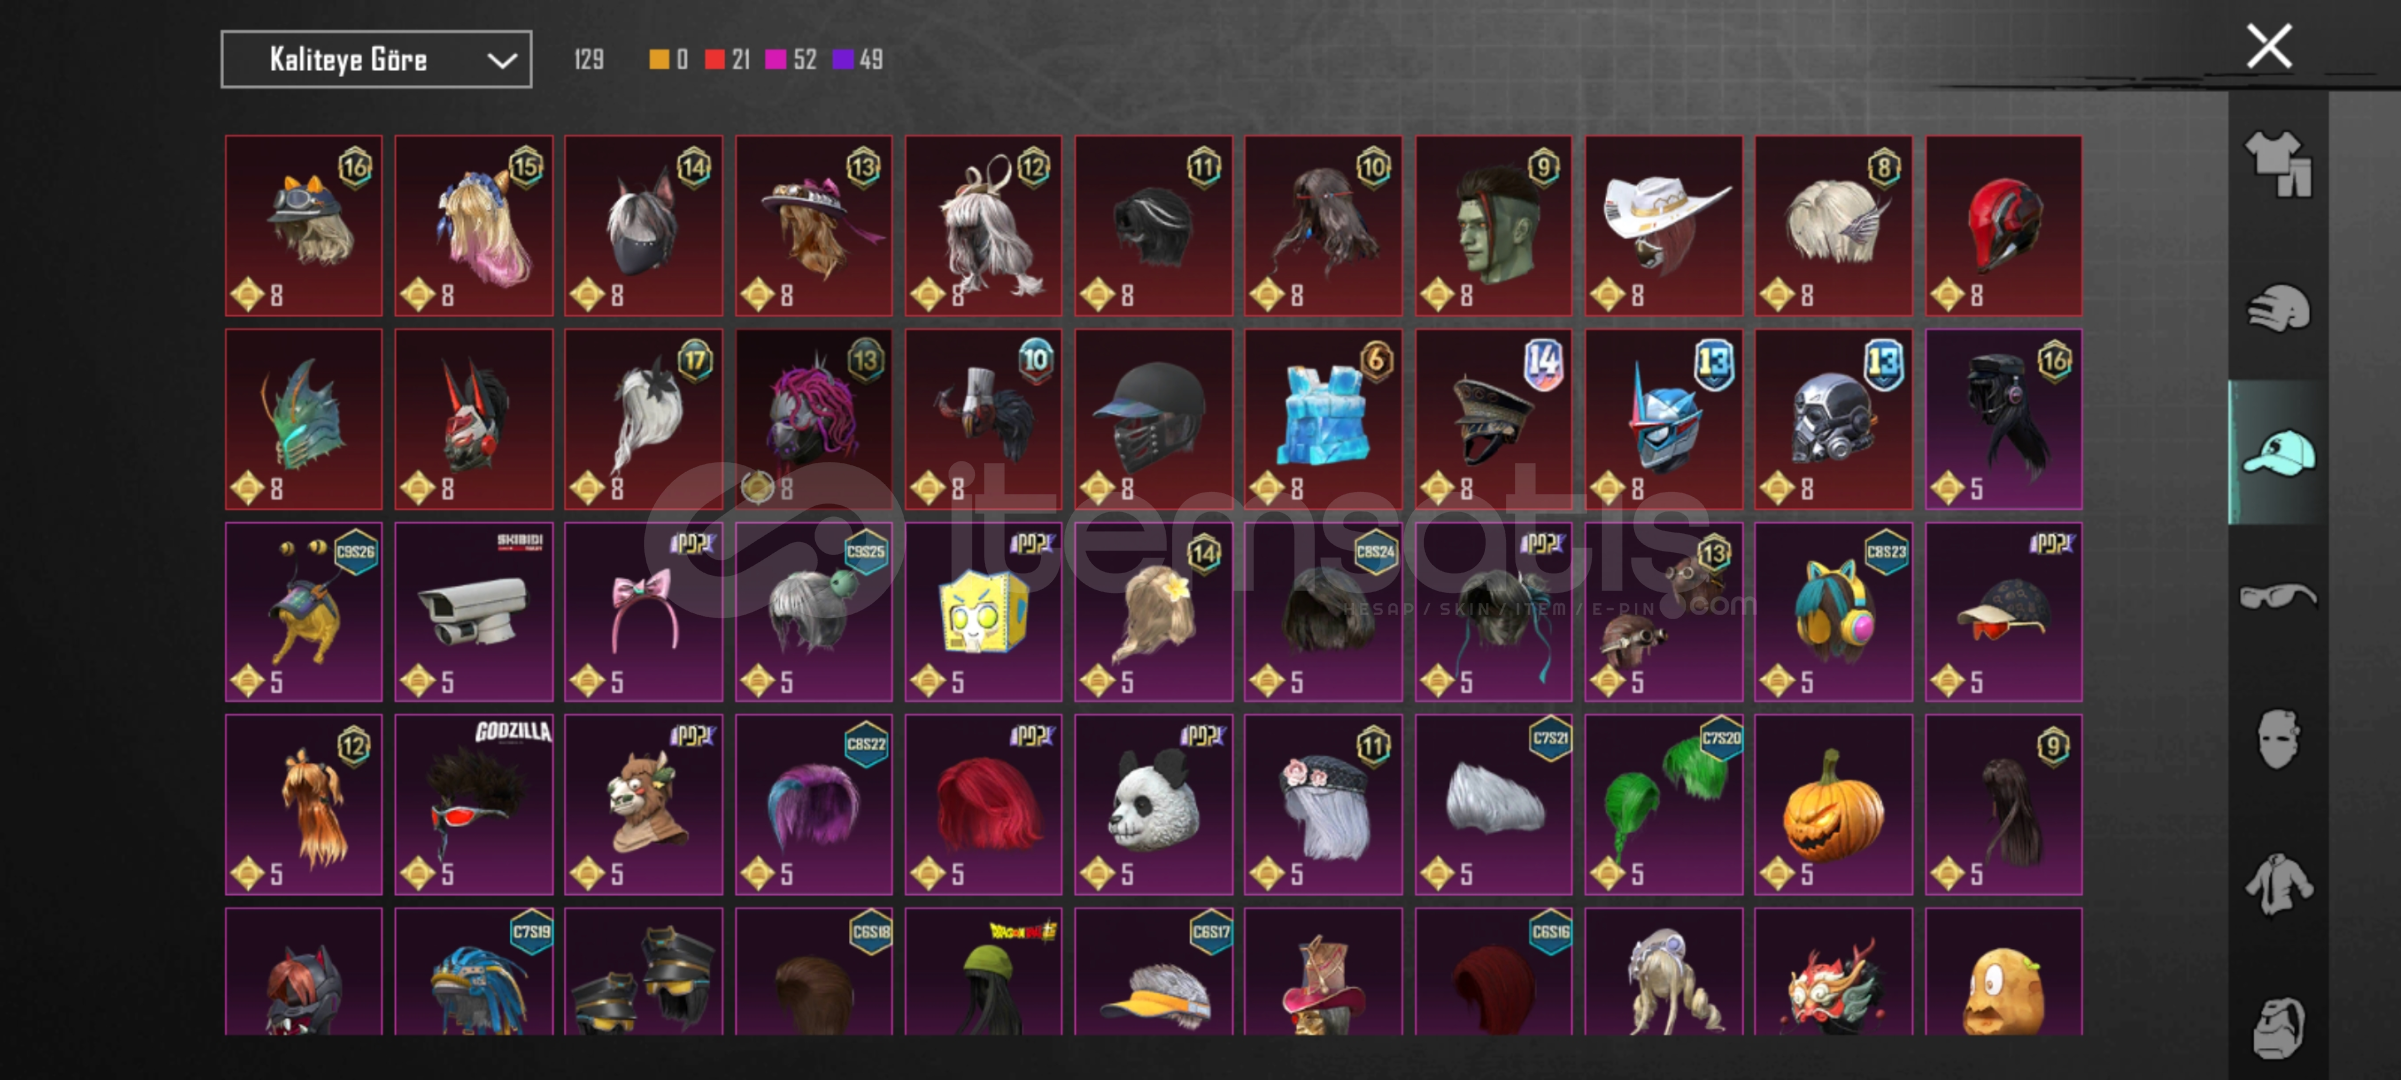Open the glasses category icon
This screenshot has height=1080, width=2401.
click(x=2278, y=597)
